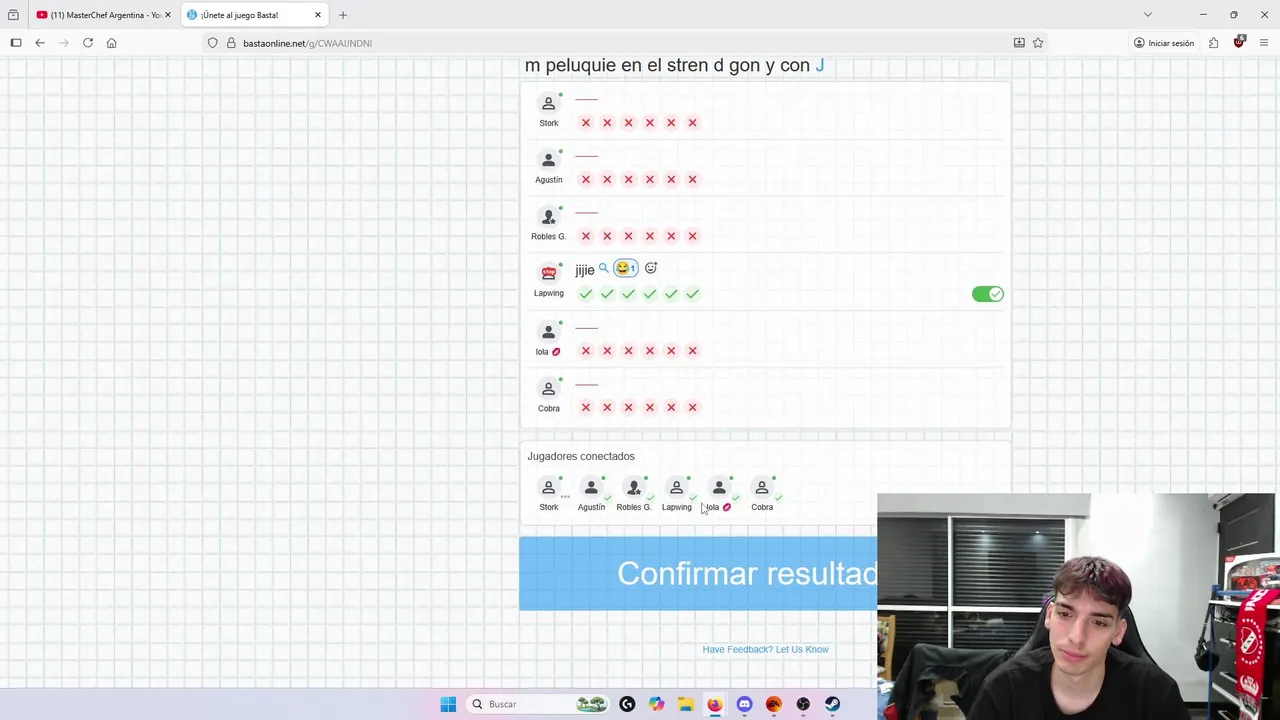Open the "Have Feedback? Let Us Know" link
Image resolution: width=1280 pixels, height=720 pixels.
tap(765, 649)
